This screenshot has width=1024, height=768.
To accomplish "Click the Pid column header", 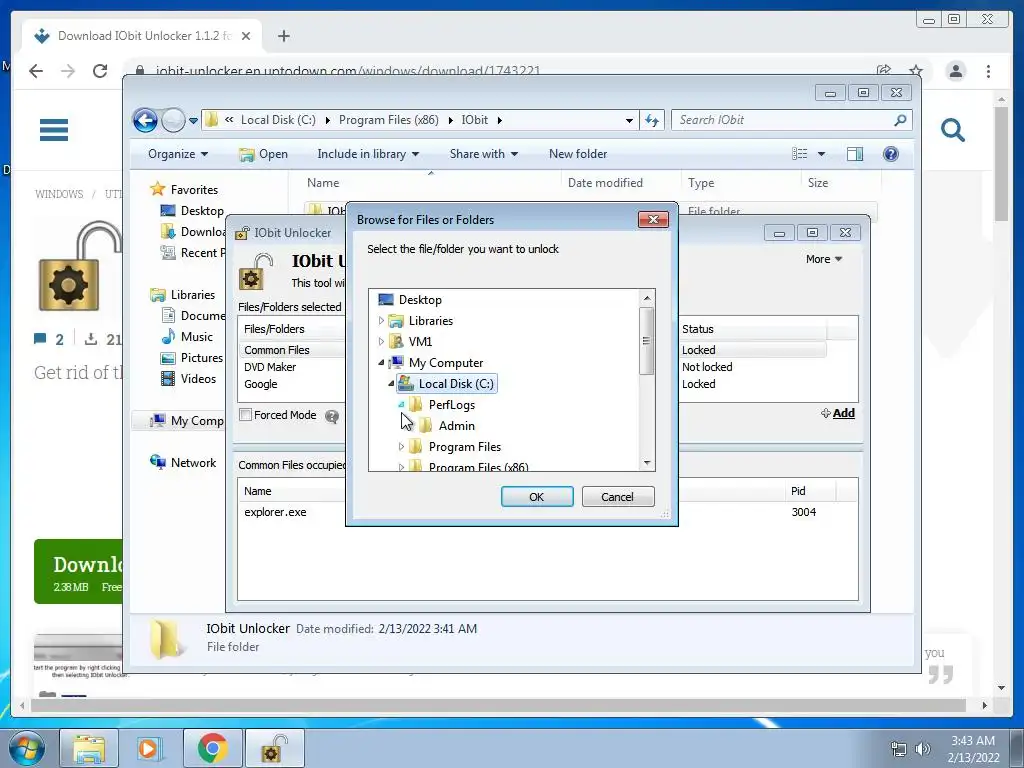I will coord(810,491).
